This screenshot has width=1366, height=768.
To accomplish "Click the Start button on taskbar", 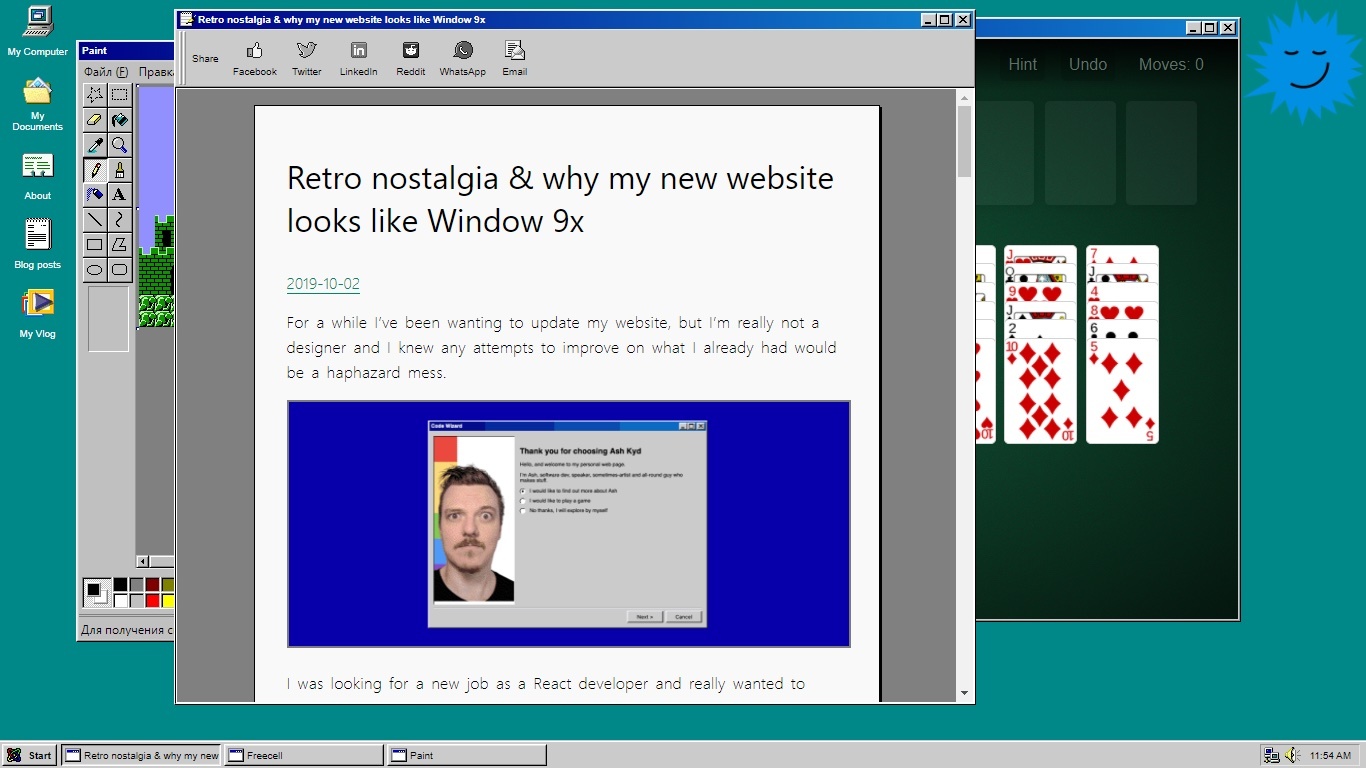I will click(29, 755).
